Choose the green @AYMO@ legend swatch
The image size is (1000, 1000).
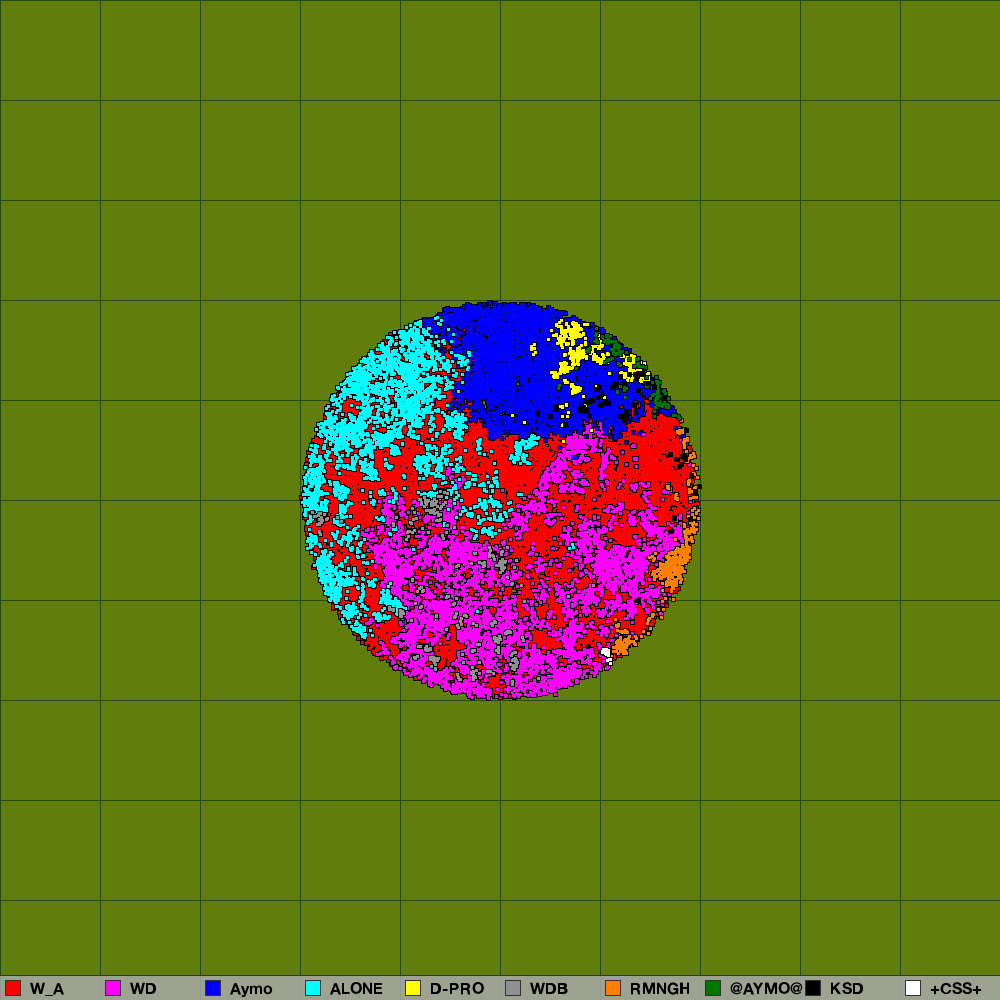pyautogui.click(x=713, y=988)
